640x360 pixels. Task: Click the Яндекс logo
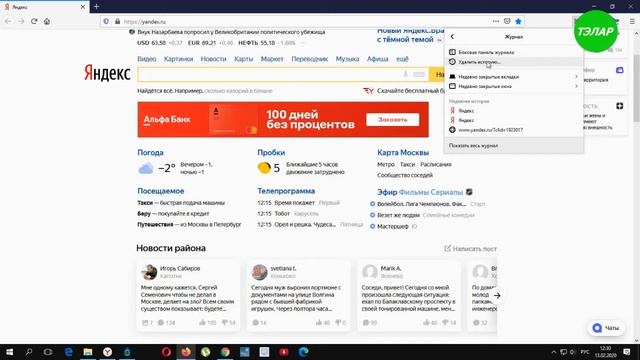click(x=107, y=73)
